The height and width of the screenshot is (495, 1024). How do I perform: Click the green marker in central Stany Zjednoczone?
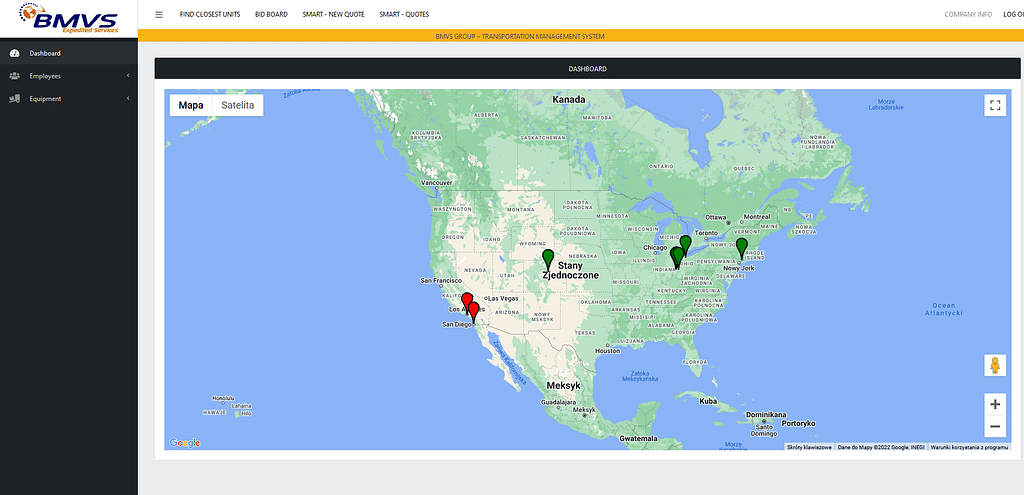(548, 257)
